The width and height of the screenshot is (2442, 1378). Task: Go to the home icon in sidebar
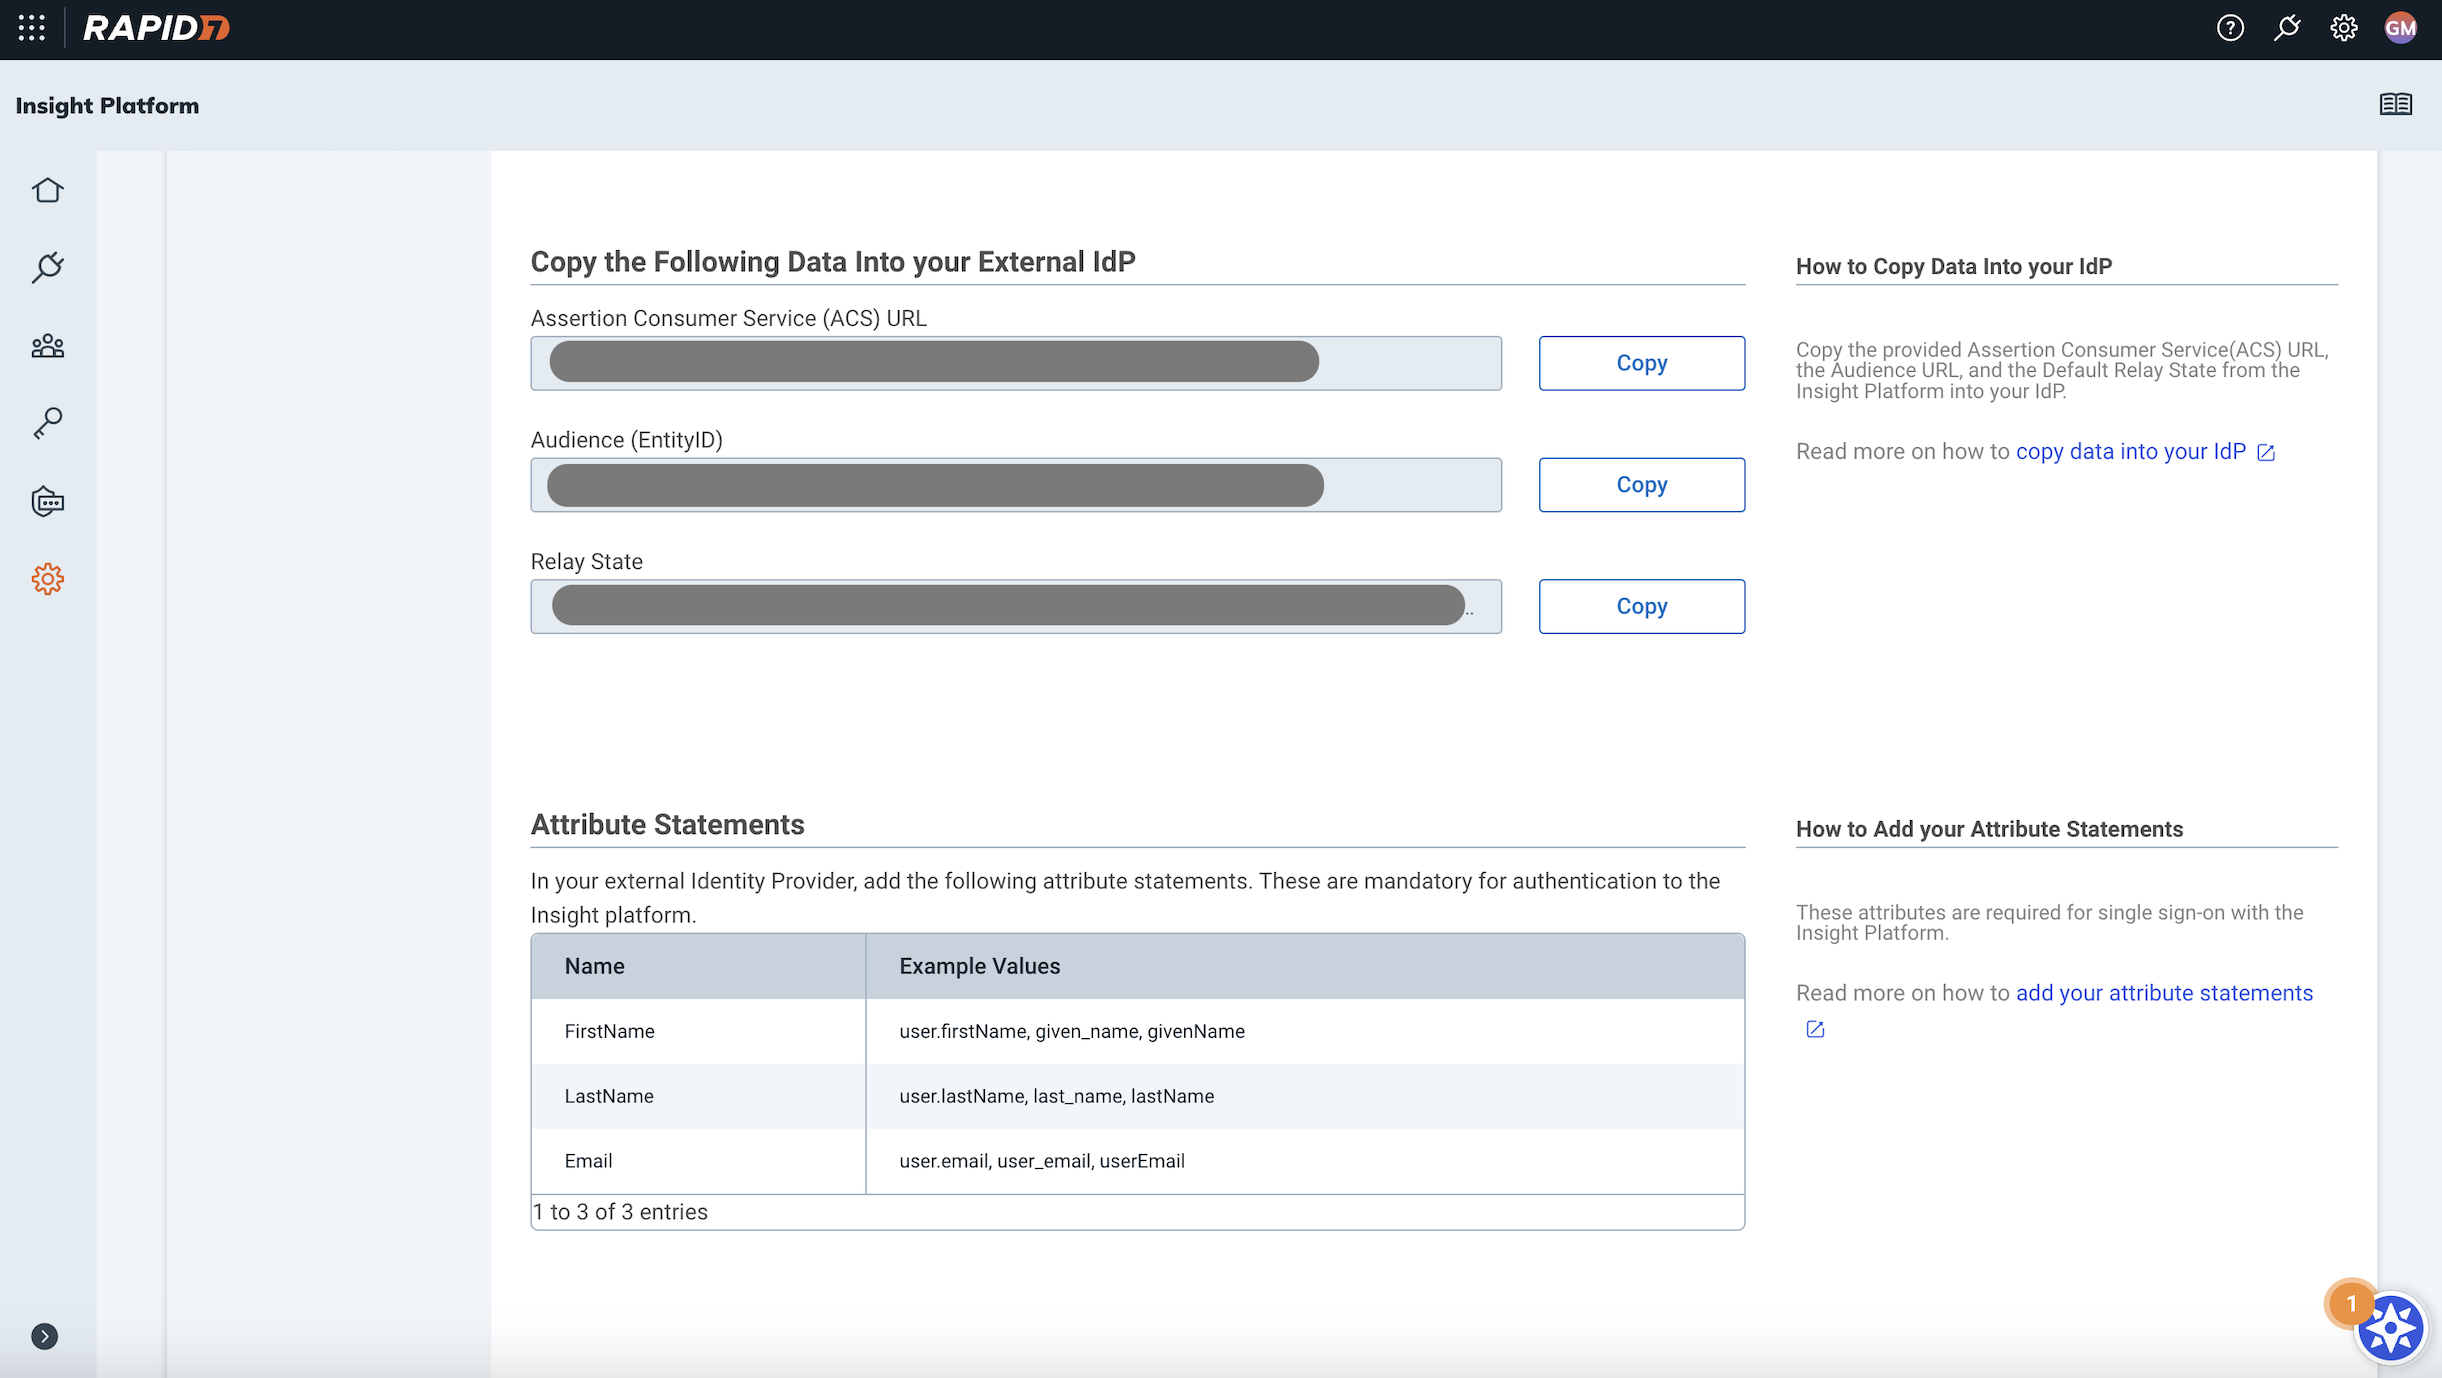(x=47, y=190)
